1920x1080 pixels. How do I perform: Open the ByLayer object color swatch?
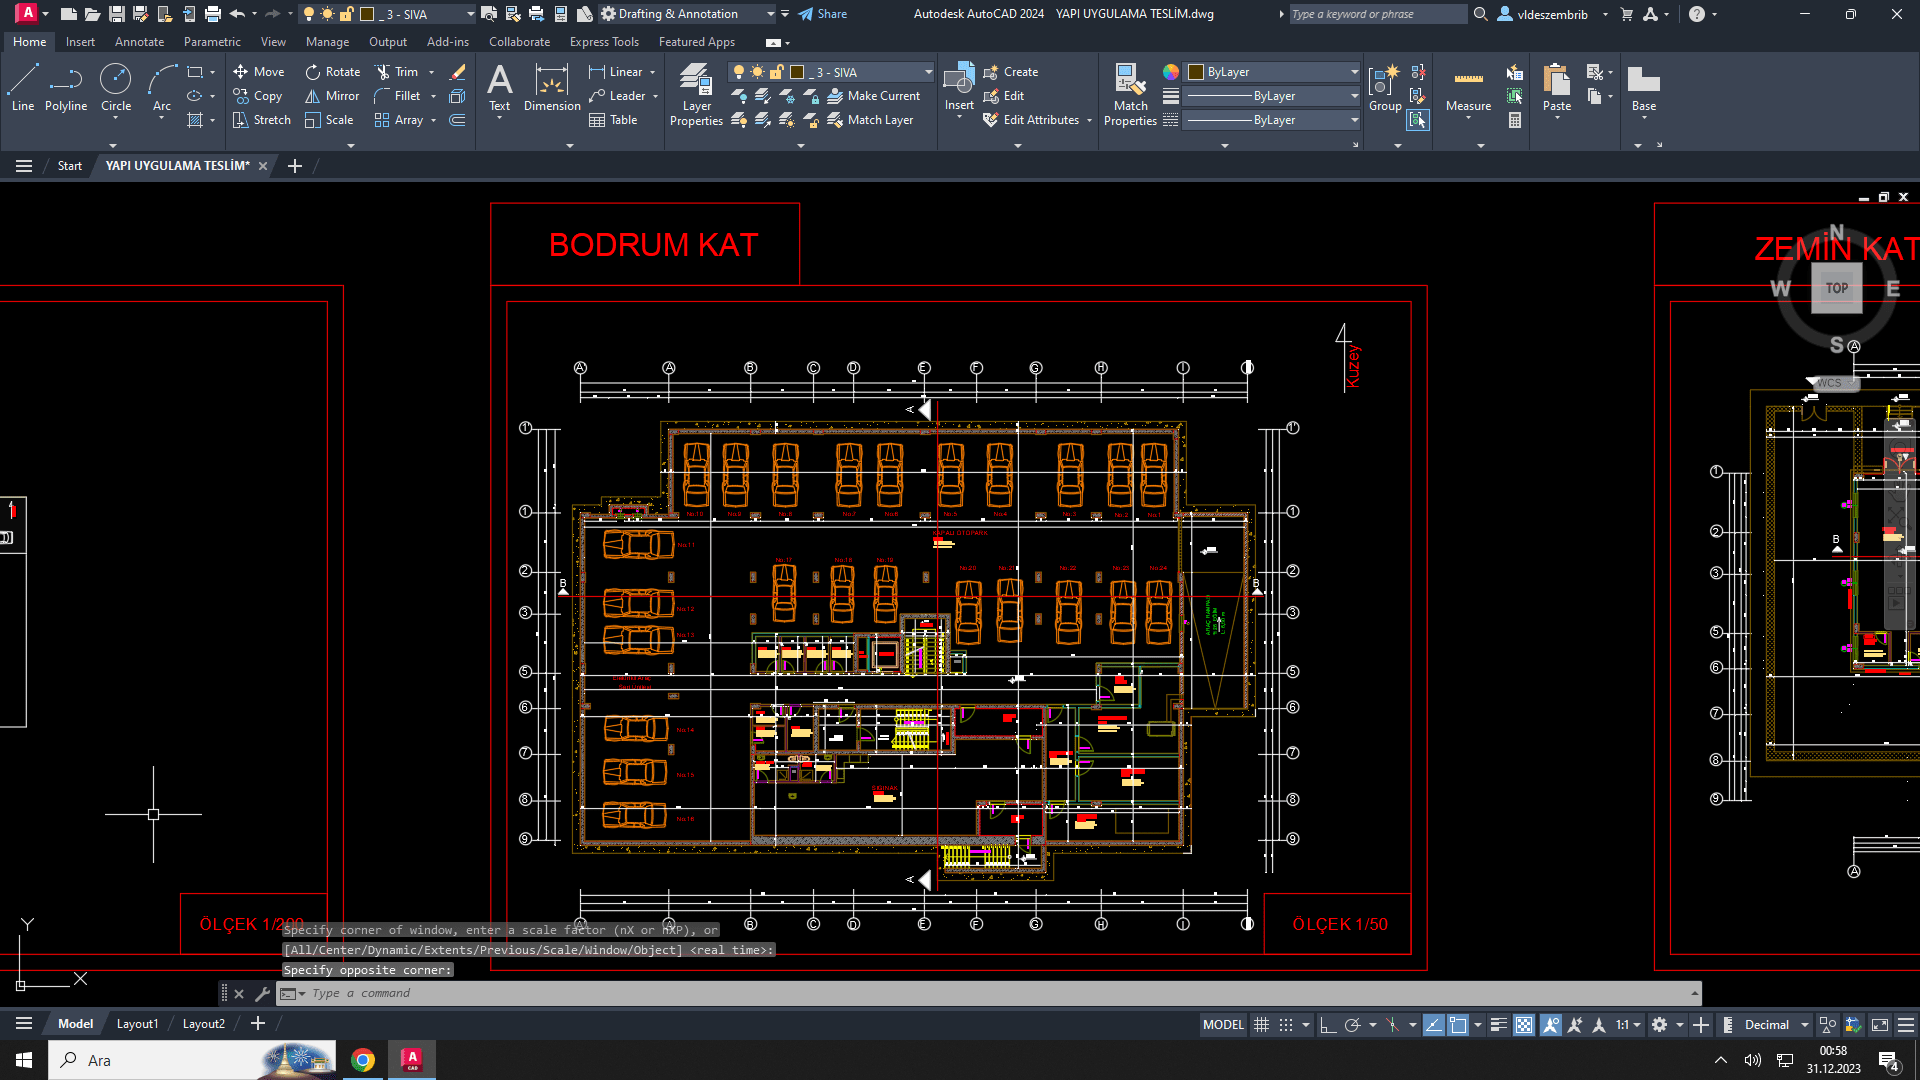pos(1196,72)
